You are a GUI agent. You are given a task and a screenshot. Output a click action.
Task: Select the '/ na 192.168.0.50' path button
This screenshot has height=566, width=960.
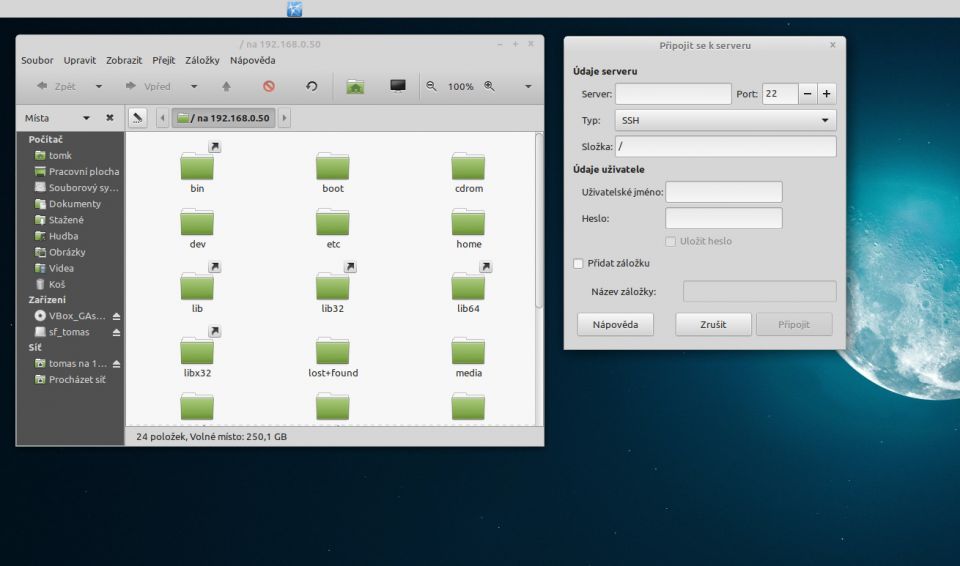[223, 118]
